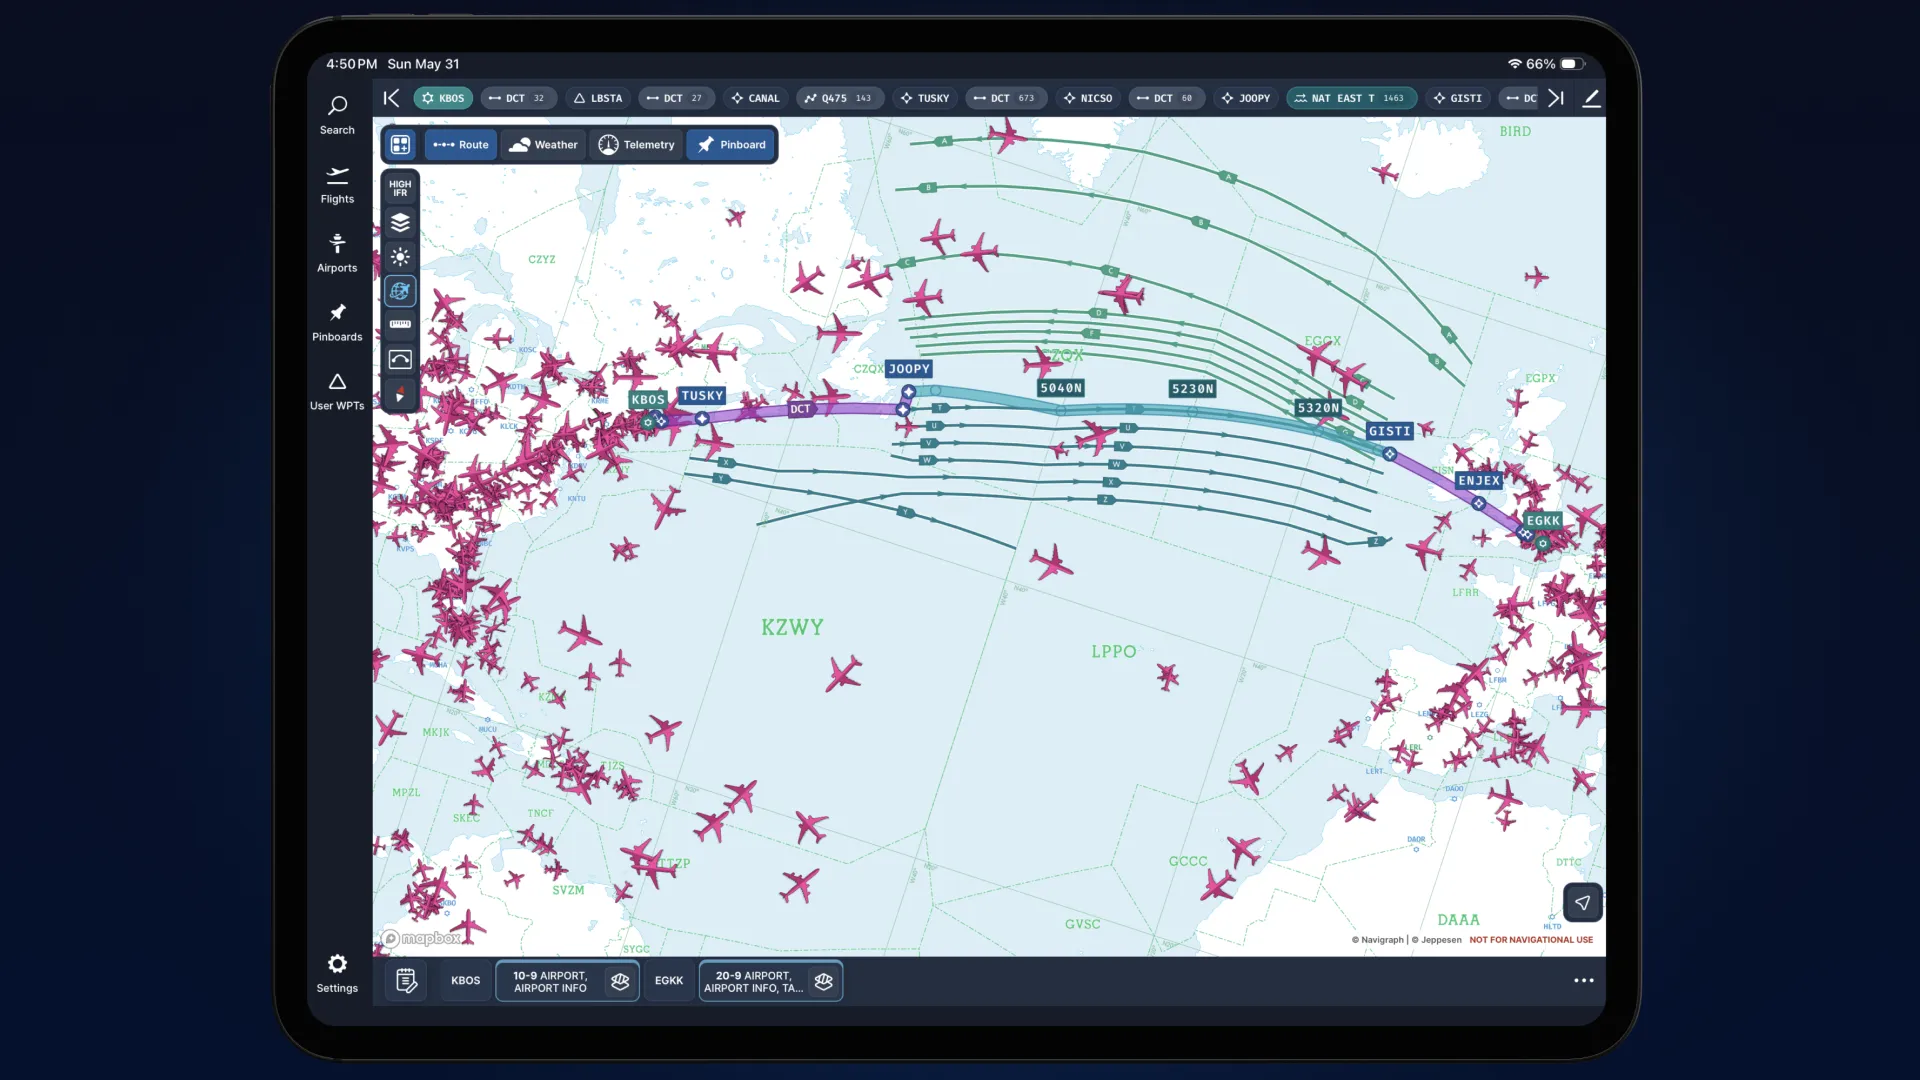Open the Pinboards section
The image size is (1920, 1080).
[337, 322]
